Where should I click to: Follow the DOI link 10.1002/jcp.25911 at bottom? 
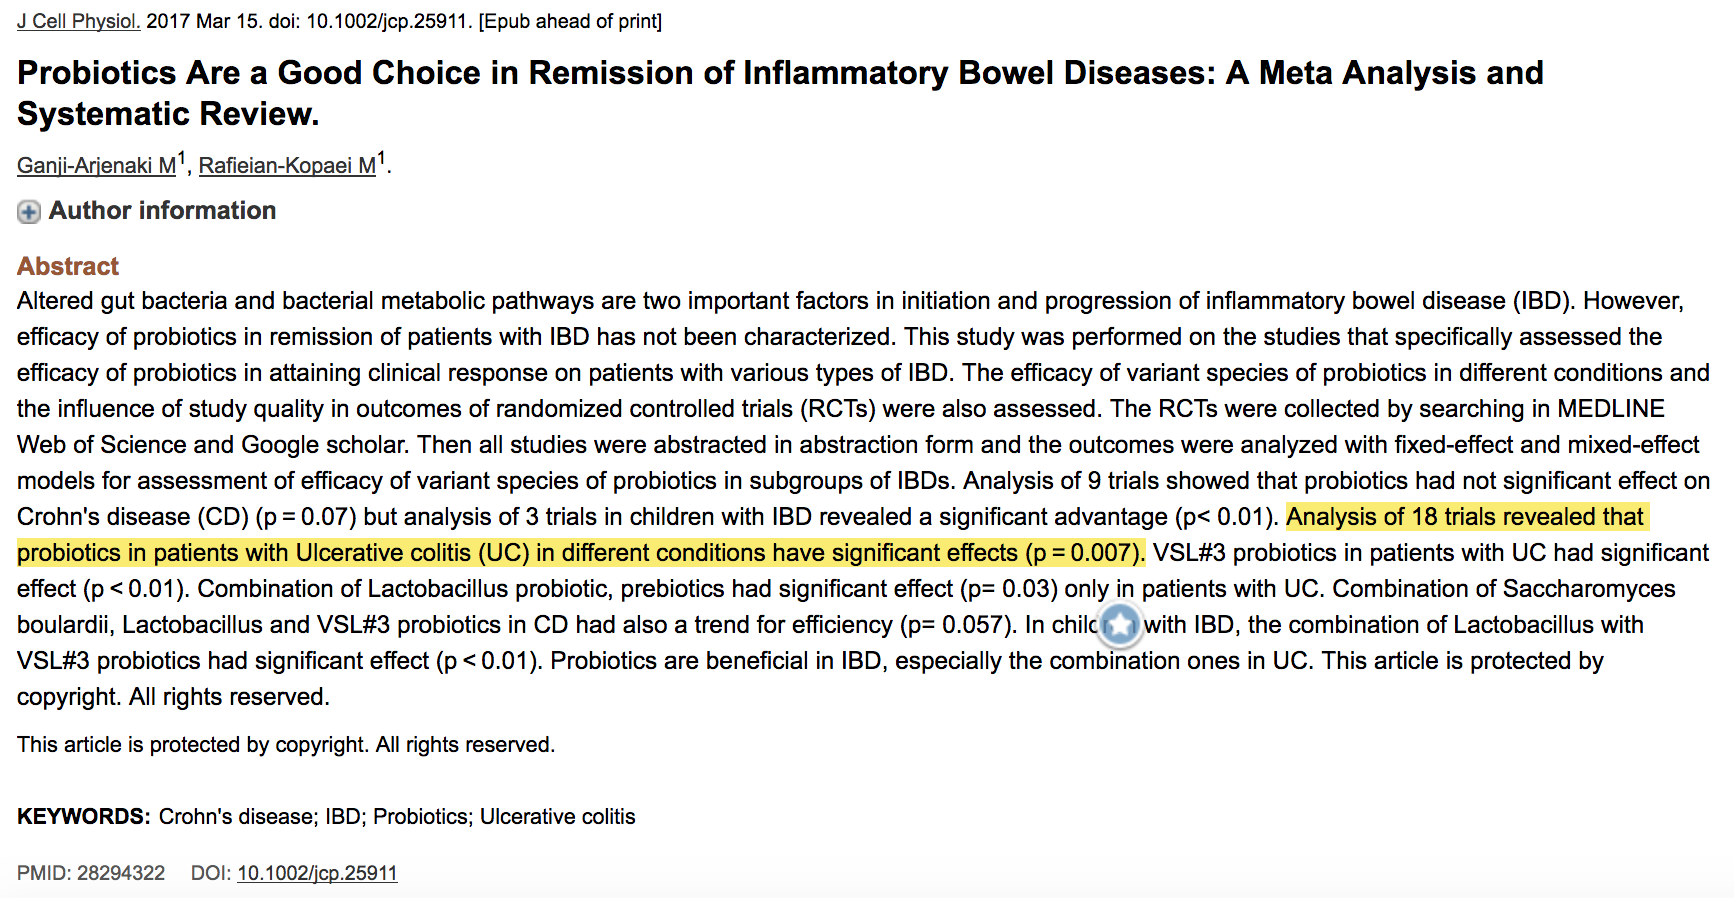317,873
